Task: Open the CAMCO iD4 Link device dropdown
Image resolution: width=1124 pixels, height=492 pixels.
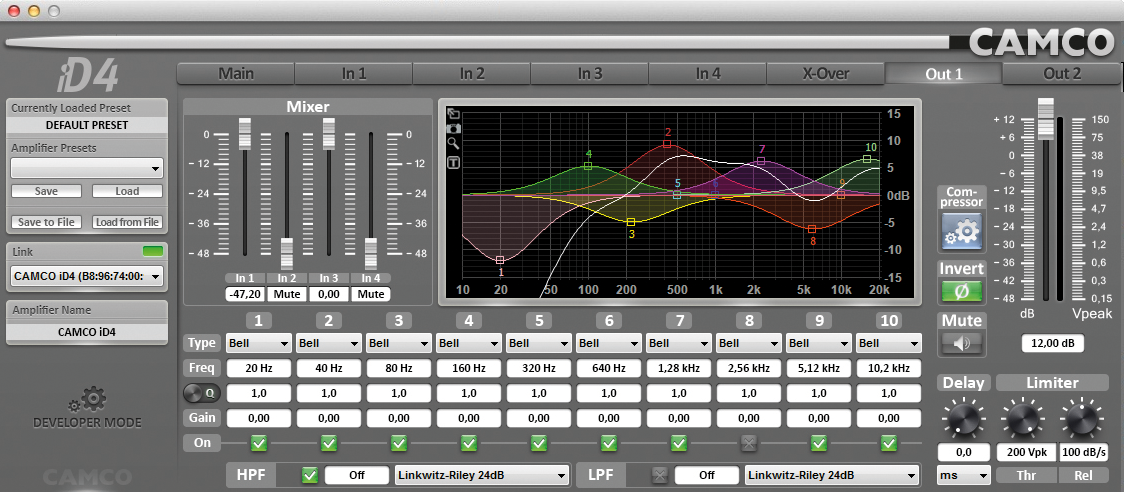Action: 87,276
